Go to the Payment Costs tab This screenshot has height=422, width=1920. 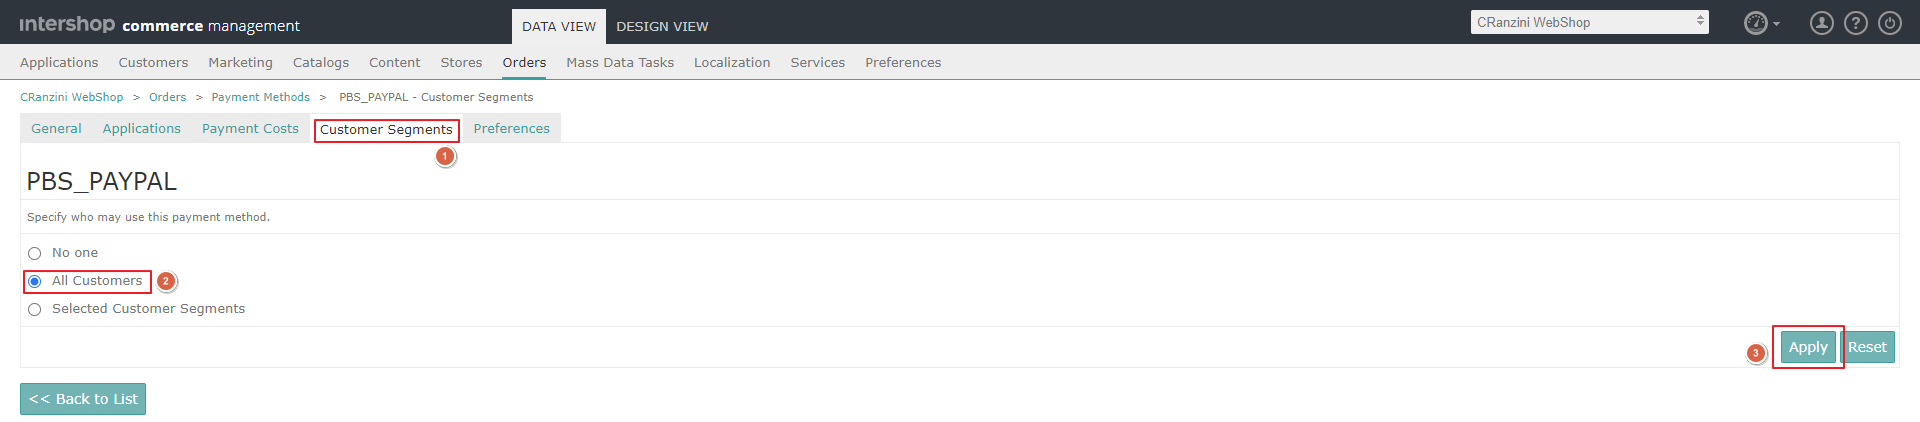(250, 128)
